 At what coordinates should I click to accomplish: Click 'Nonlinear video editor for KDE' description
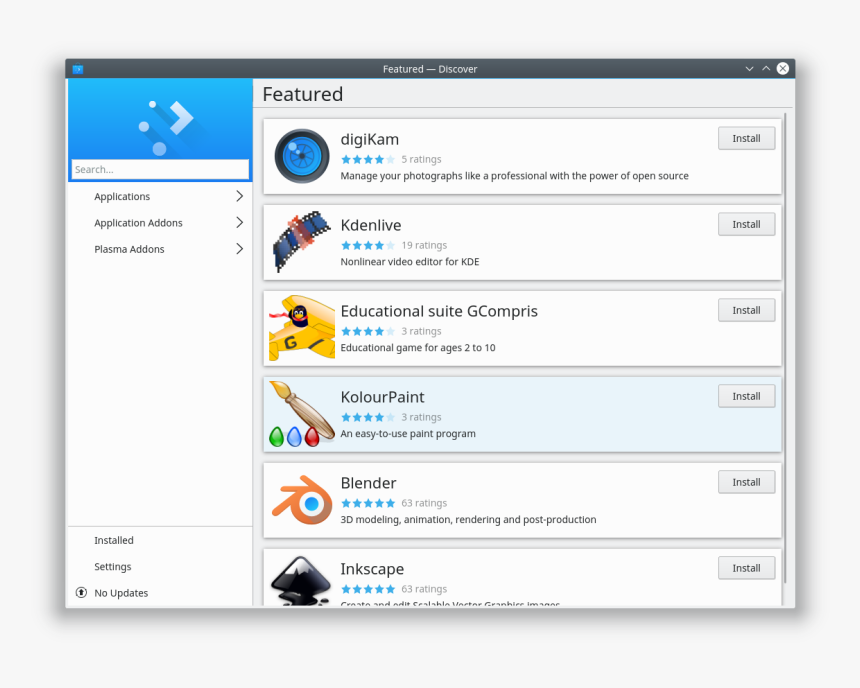pyautogui.click(x=410, y=262)
